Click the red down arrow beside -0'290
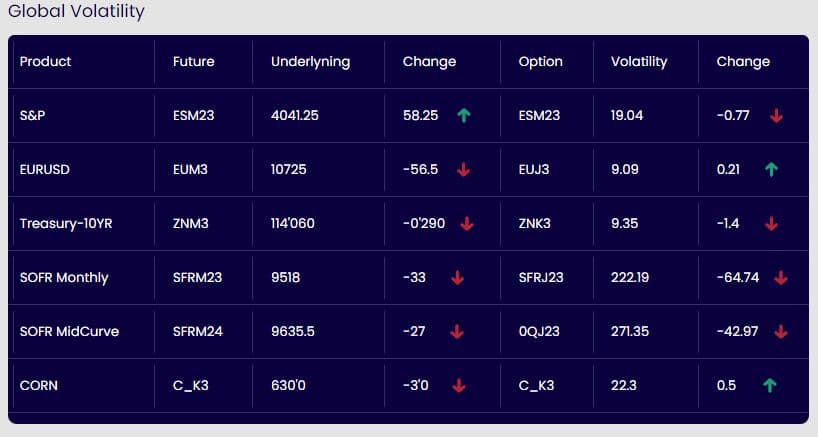This screenshot has width=818, height=437. coord(467,224)
